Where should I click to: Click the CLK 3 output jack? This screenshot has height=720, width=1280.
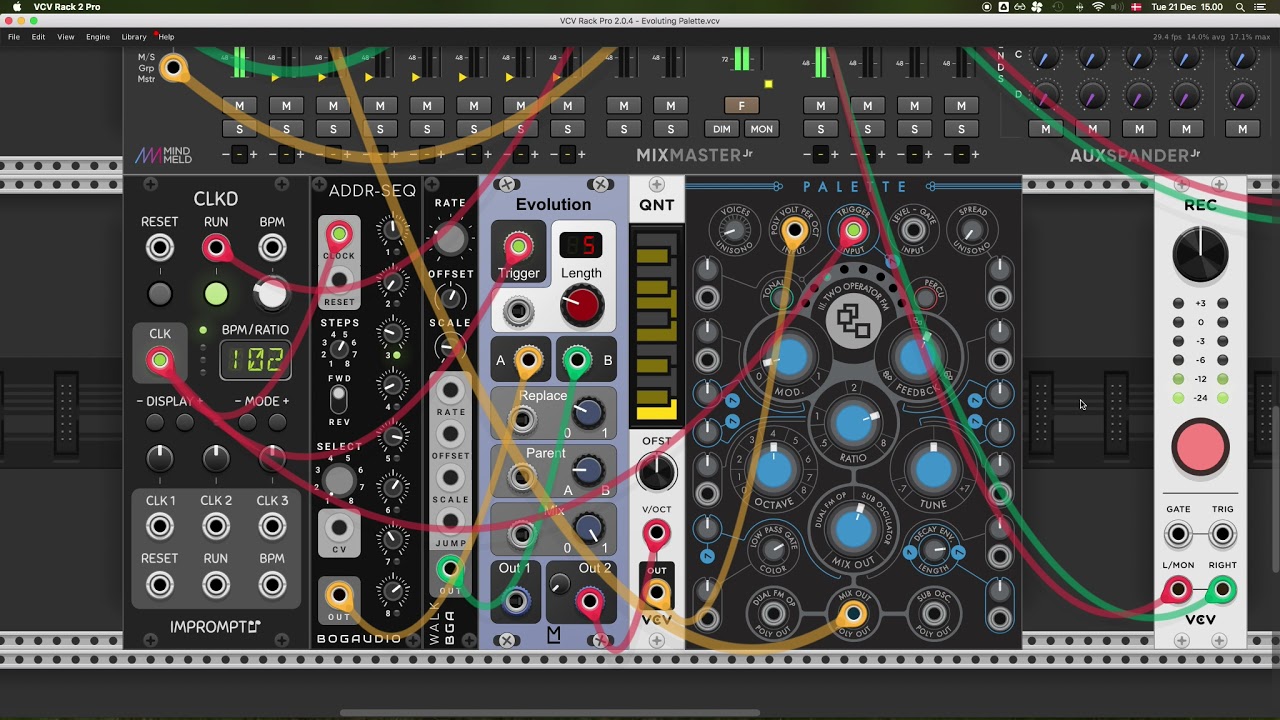272,526
